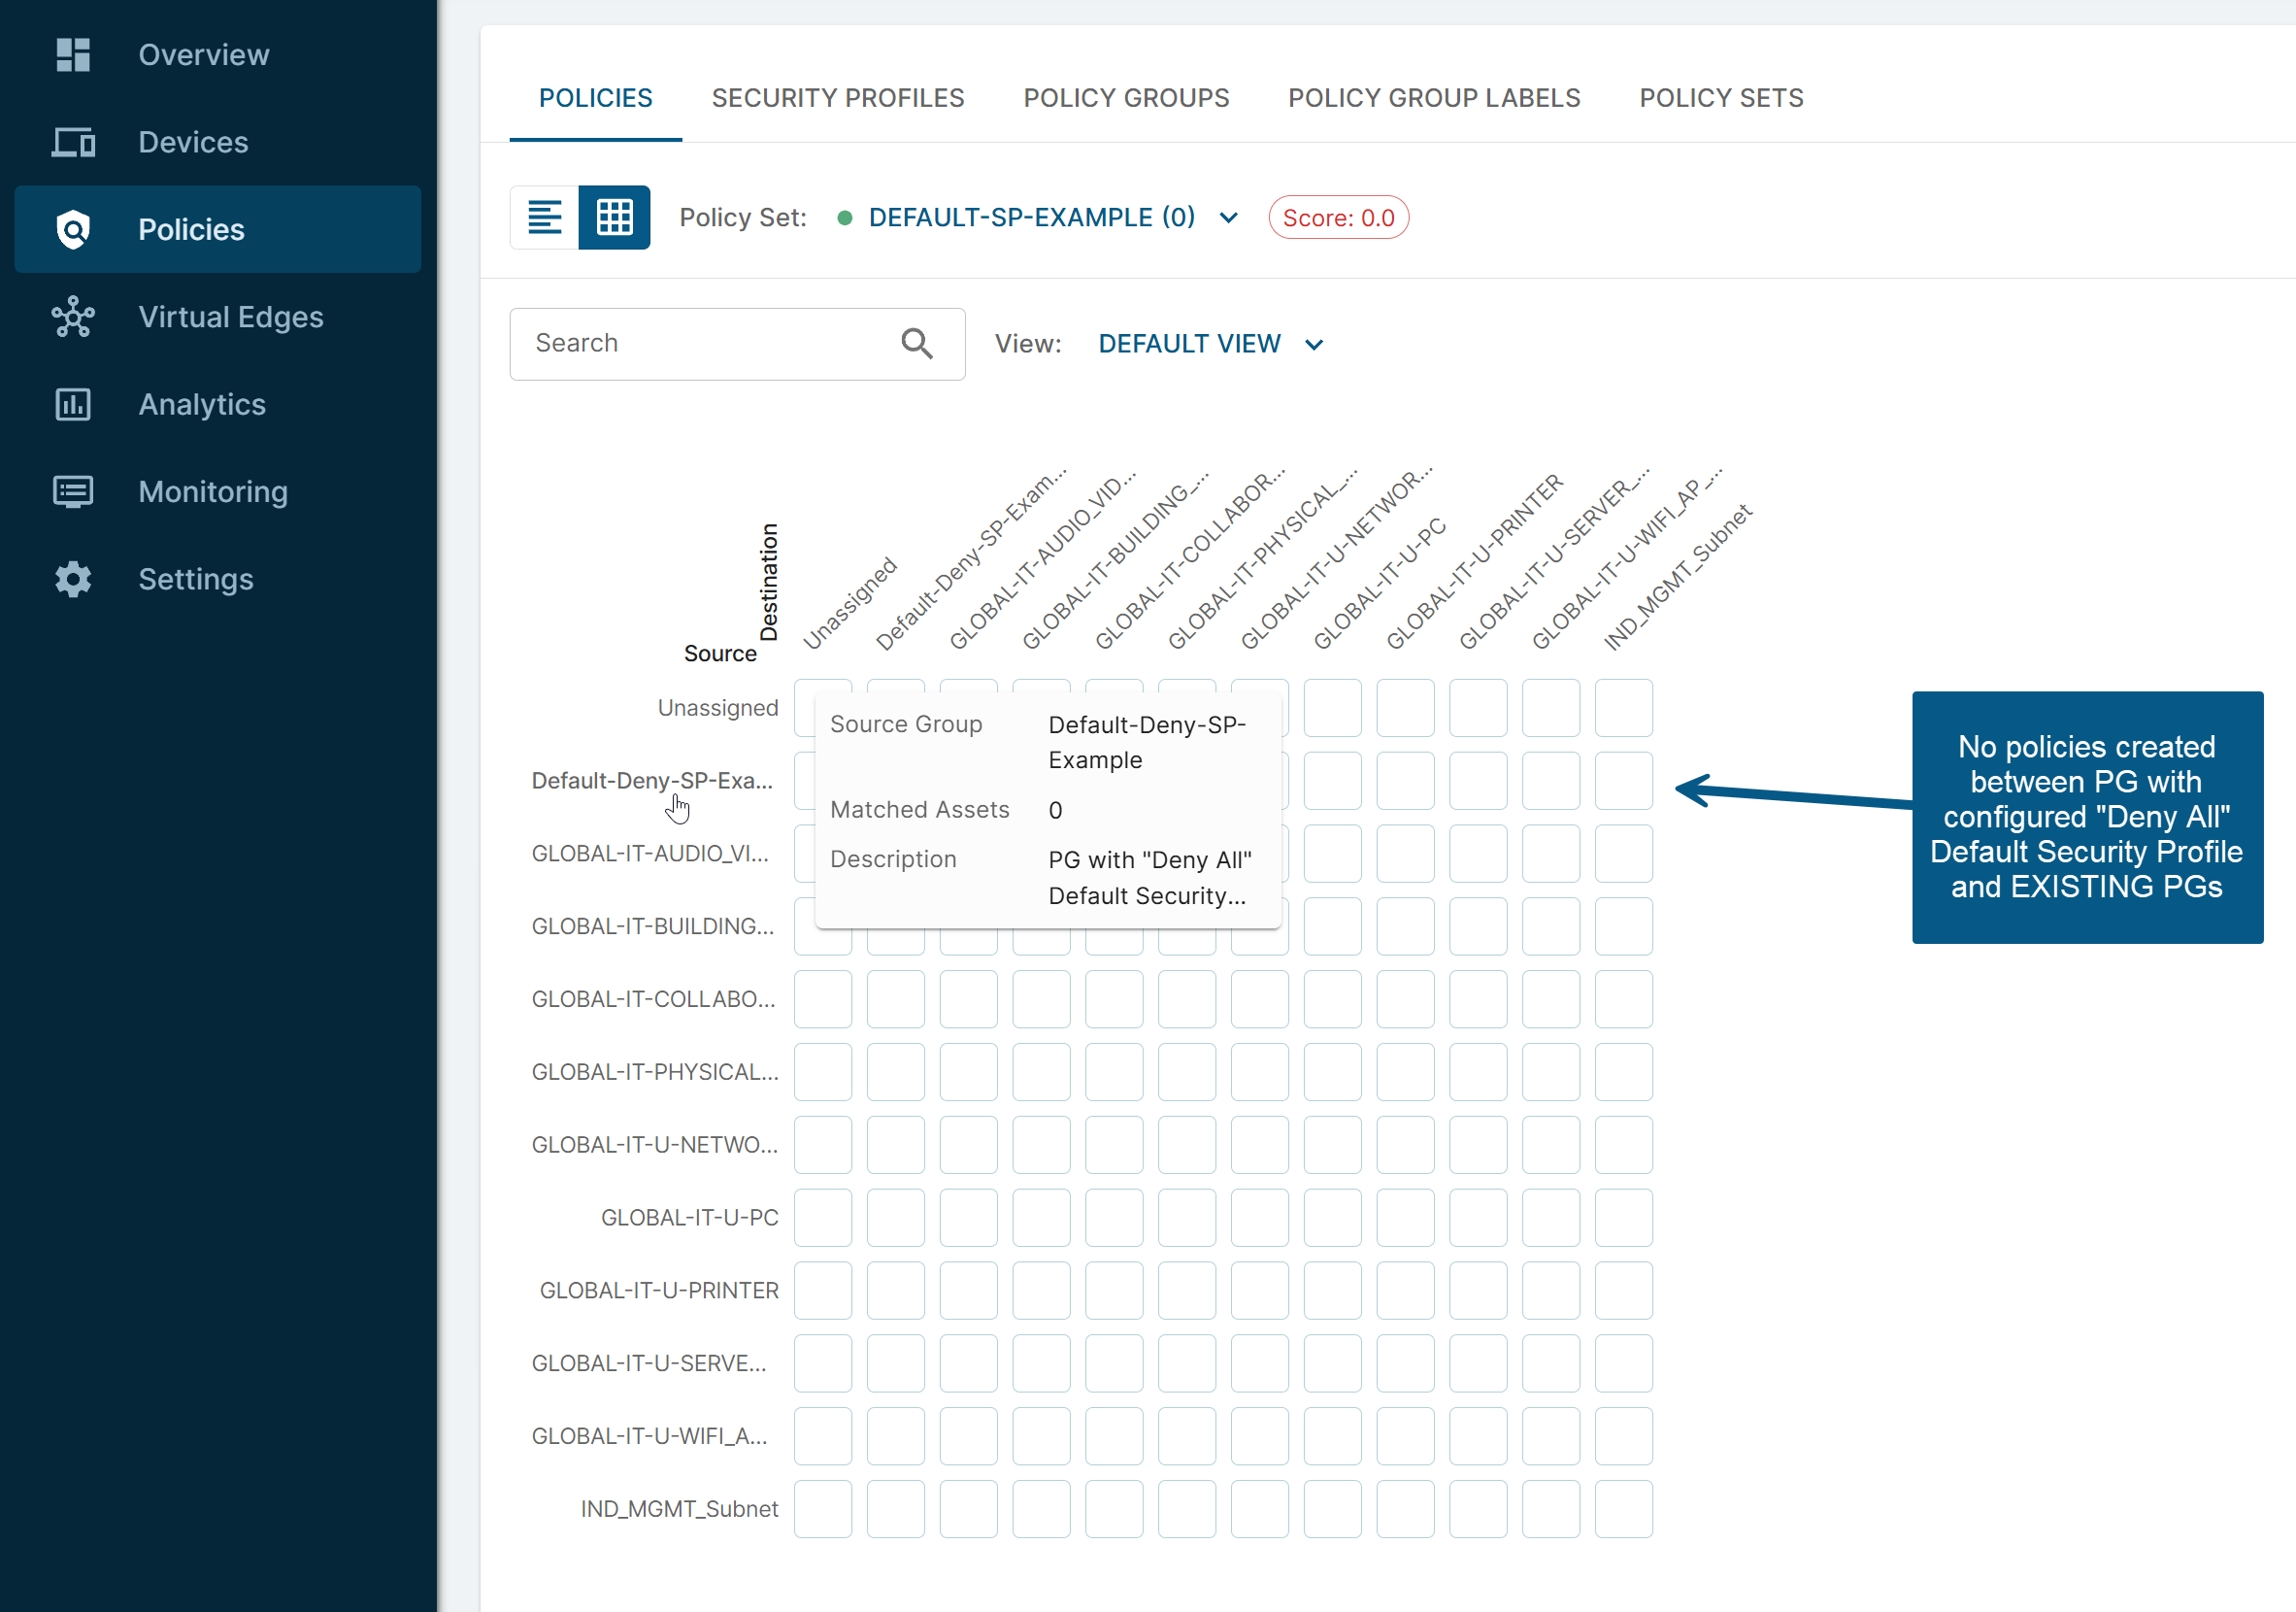
Task: Switch to list view layout
Action: 545,217
